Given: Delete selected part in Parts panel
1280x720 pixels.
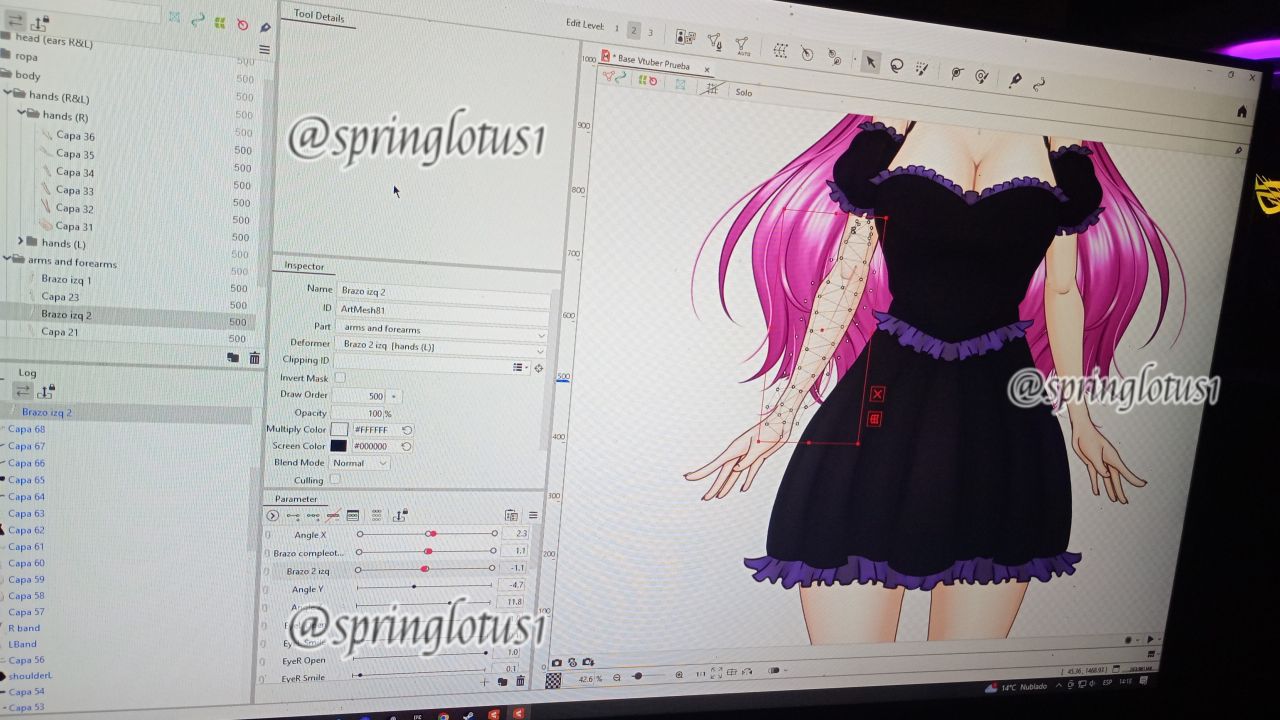Looking at the screenshot, I should click(x=254, y=357).
